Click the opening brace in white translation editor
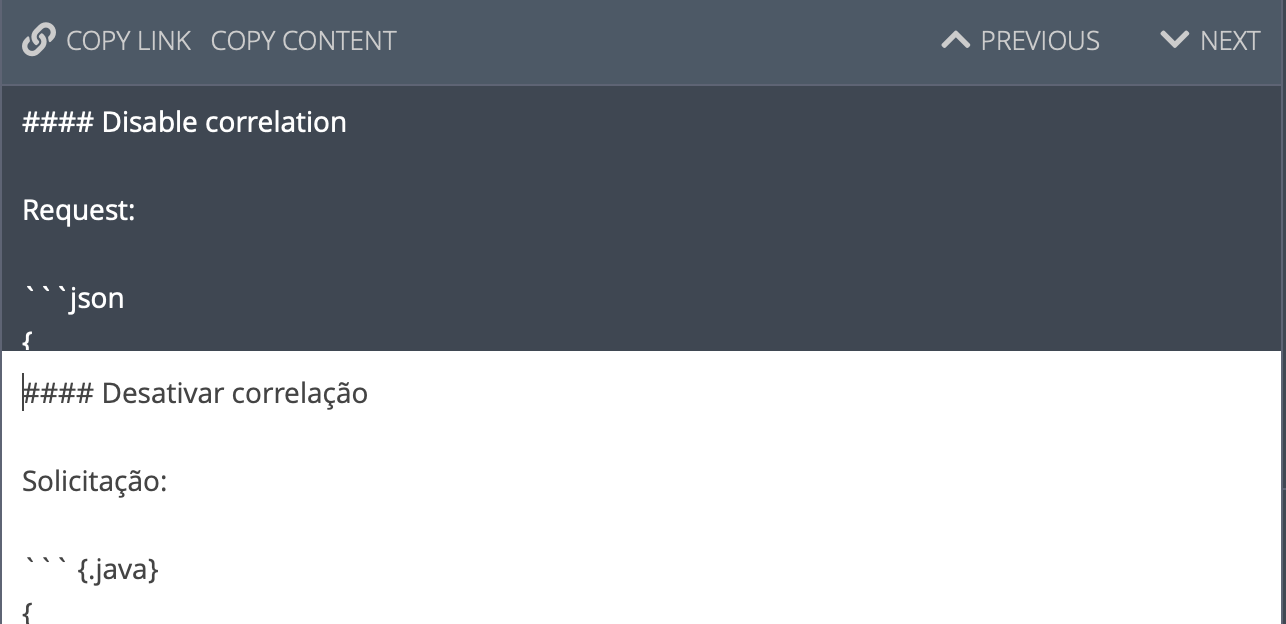Screen dimensions: 1286x624 click(28, 613)
